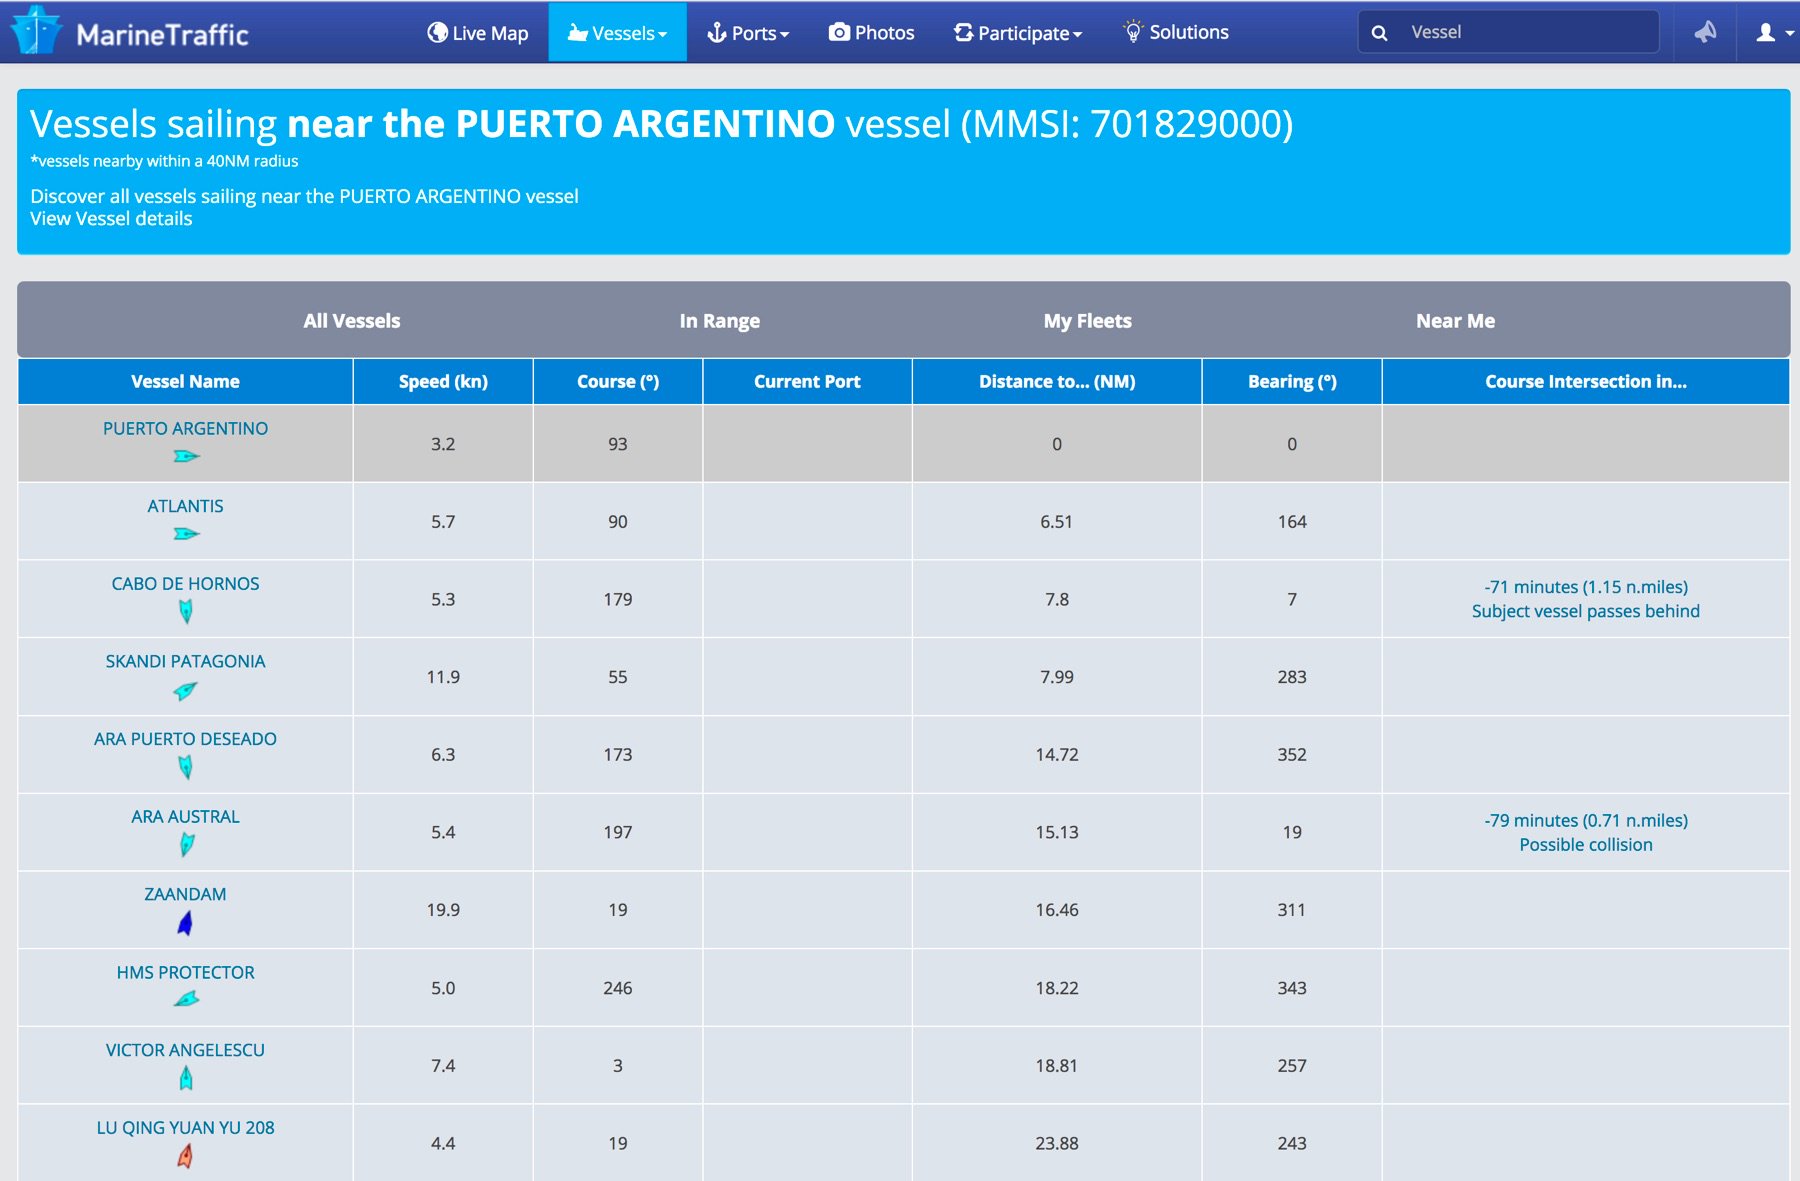
Task: Sort by Bearing (°) column header
Action: tap(1292, 381)
